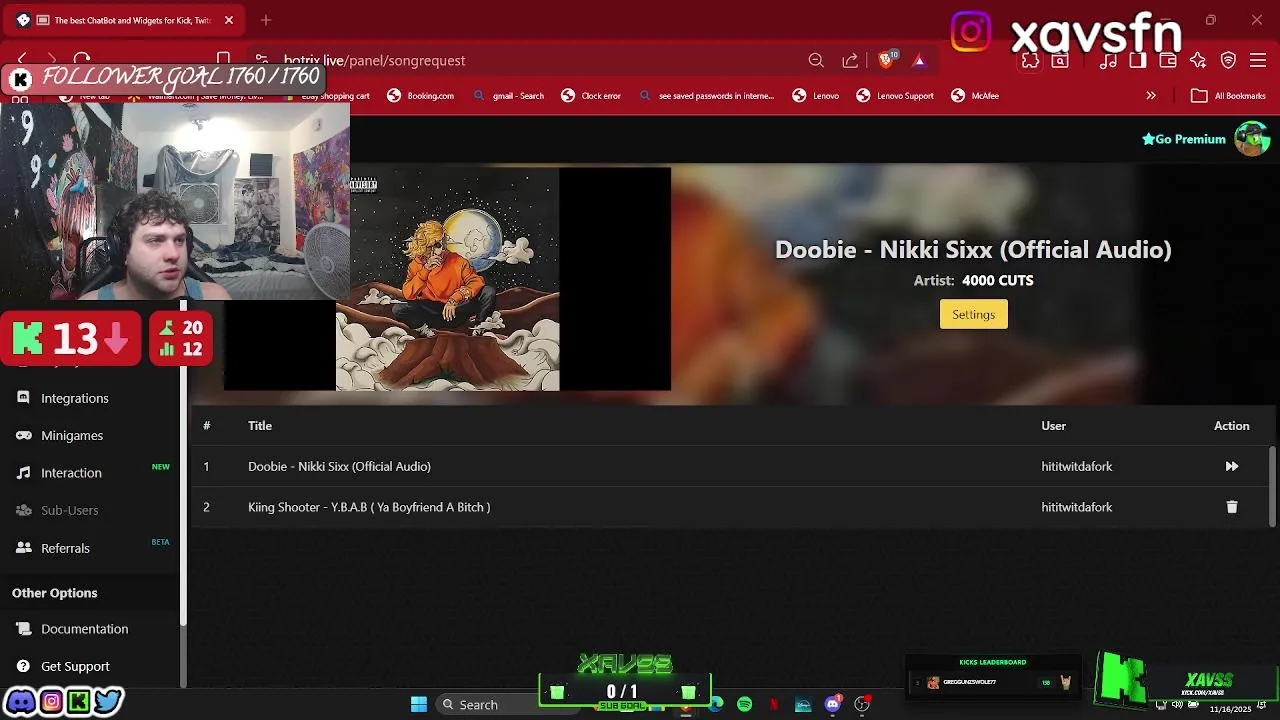The height and width of the screenshot is (720, 1280).
Task: Open the Extensions puzzle icon
Action: point(1030,60)
